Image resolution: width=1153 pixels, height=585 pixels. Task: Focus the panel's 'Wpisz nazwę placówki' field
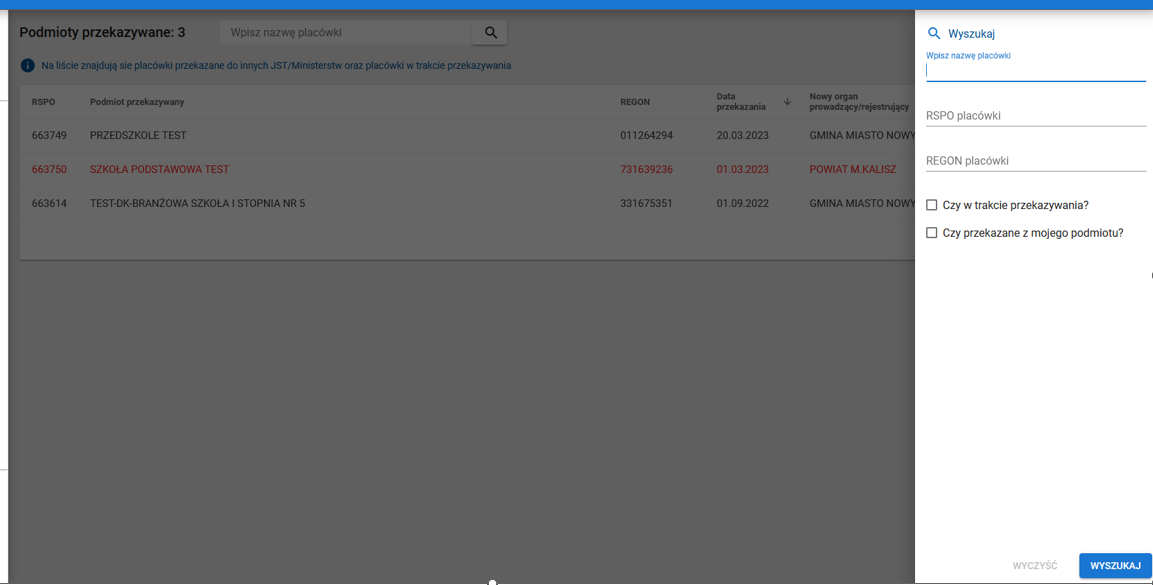tap(1035, 71)
